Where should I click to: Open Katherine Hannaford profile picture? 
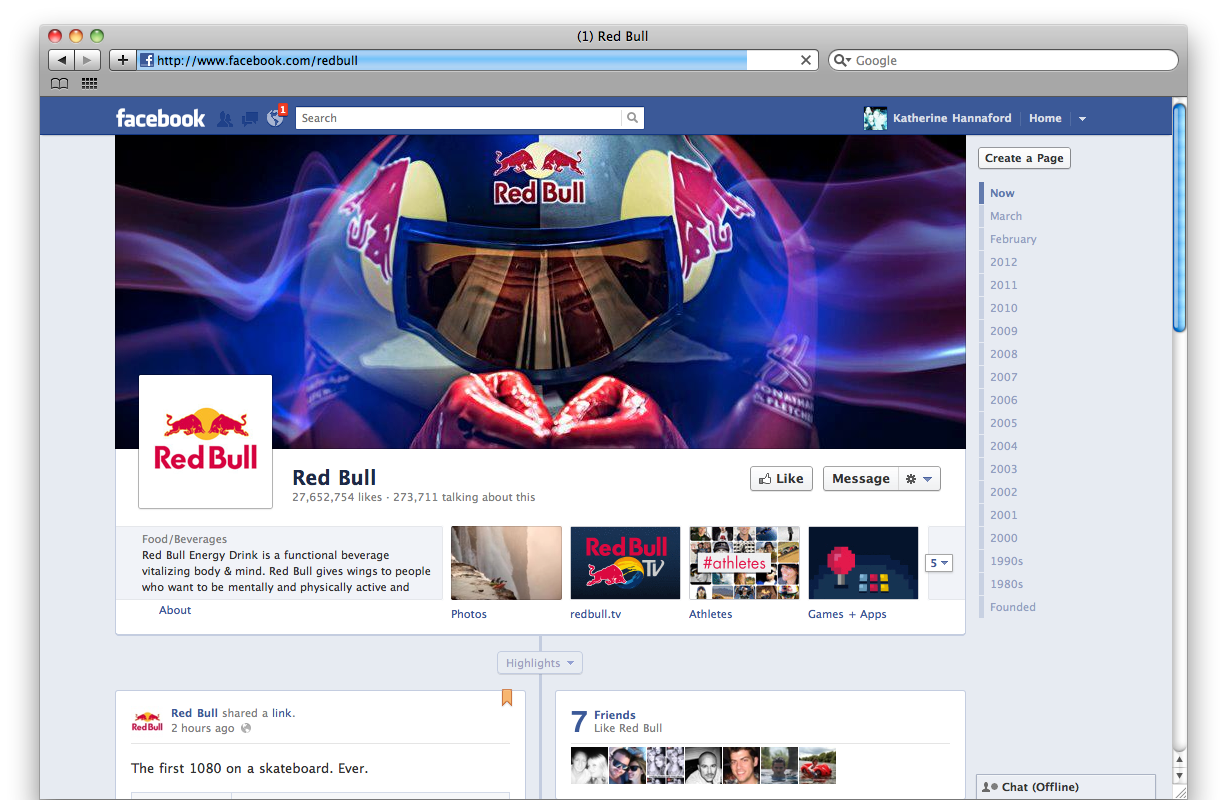coord(875,118)
